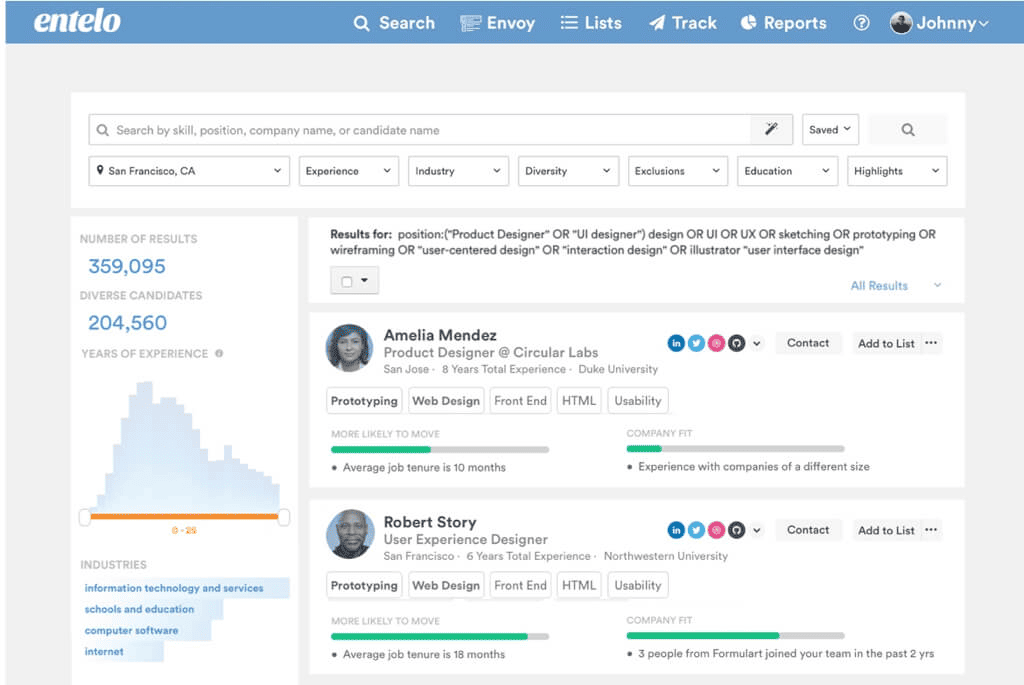Viewport: 1024px width, 685px height.
Task: Open Amelia Mendez's Twitter profile icon
Action: tap(696, 343)
